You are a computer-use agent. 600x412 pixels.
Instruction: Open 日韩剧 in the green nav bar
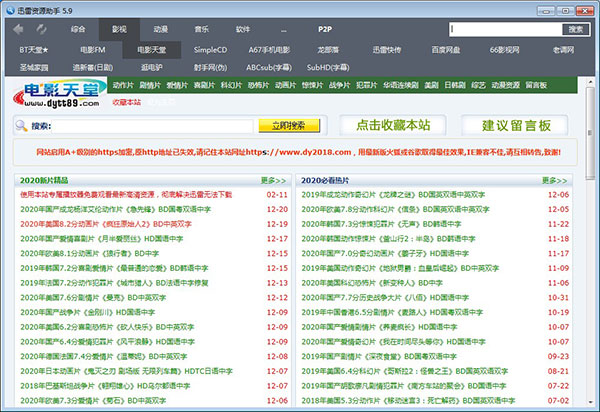click(455, 85)
